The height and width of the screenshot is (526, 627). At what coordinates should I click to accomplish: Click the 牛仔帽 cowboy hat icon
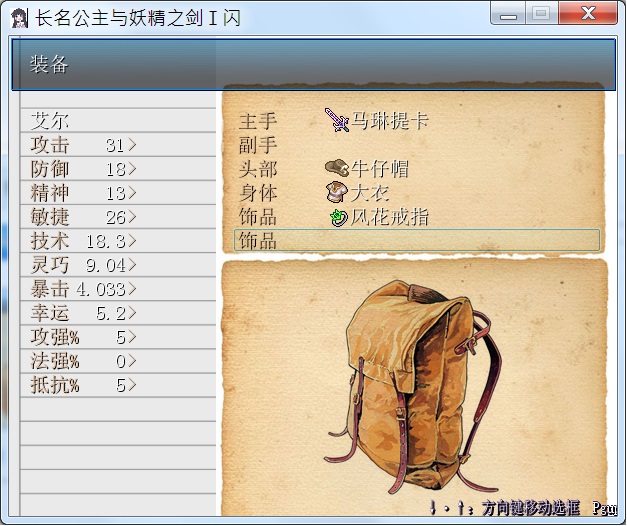pos(337,168)
